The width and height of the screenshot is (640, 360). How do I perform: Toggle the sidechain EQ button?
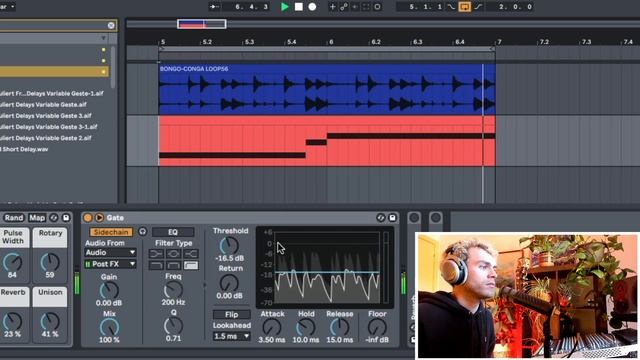point(173,232)
